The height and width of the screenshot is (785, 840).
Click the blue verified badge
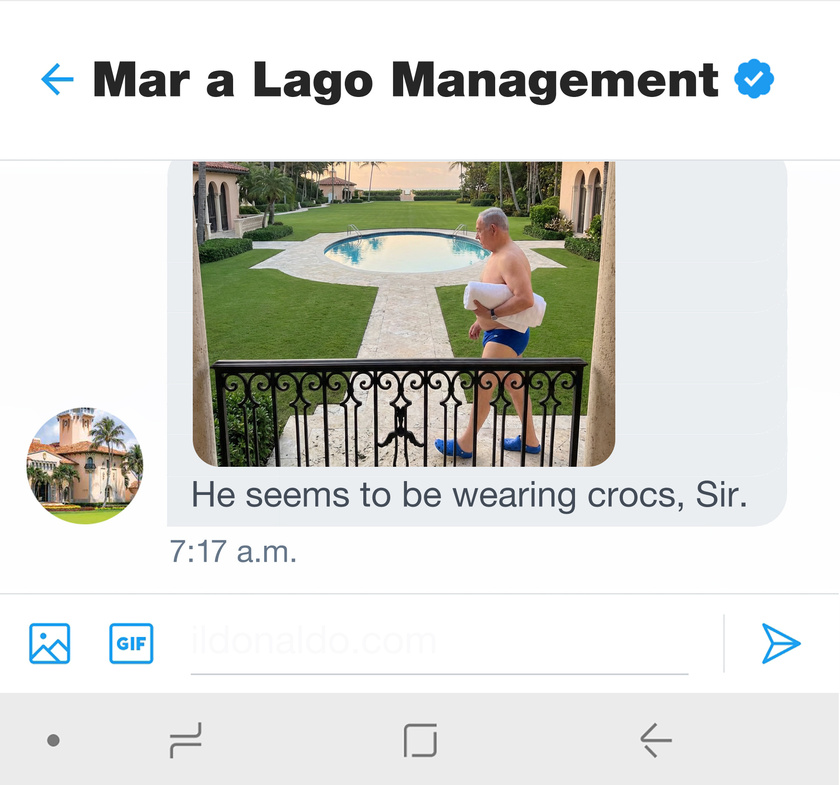pyautogui.click(x=754, y=79)
